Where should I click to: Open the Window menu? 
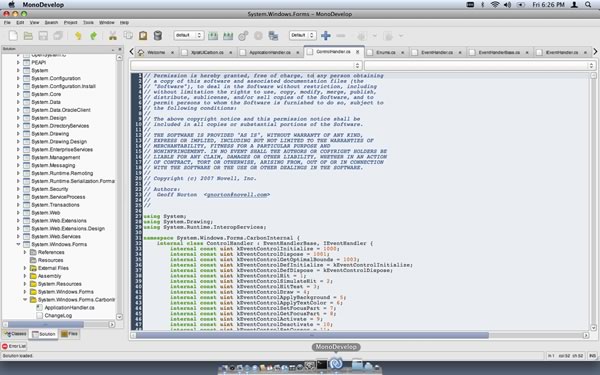pyautogui.click(x=107, y=23)
